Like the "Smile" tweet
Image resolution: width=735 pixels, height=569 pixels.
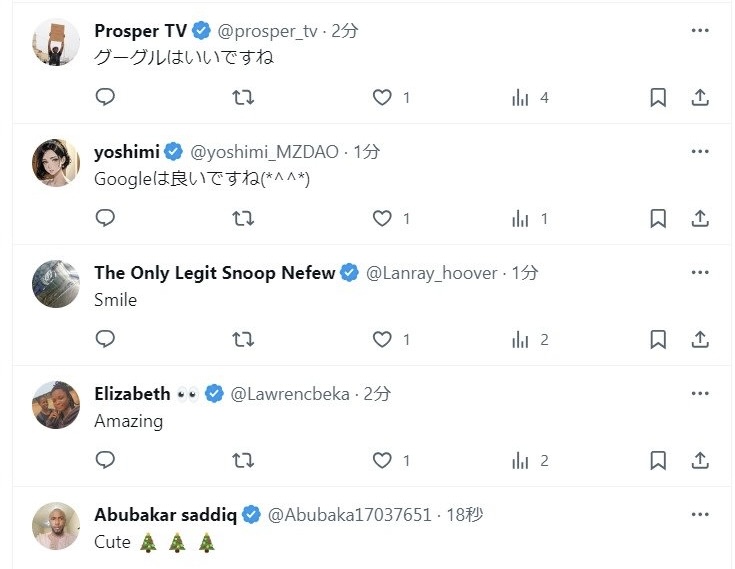[382, 339]
